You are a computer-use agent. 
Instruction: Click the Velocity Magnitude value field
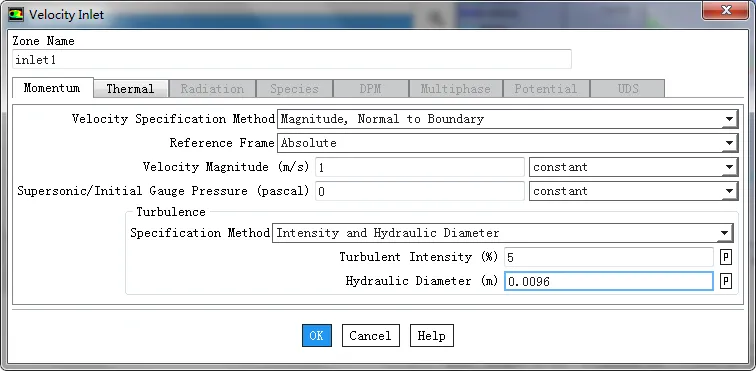pyautogui.click(x=420, y=167)
